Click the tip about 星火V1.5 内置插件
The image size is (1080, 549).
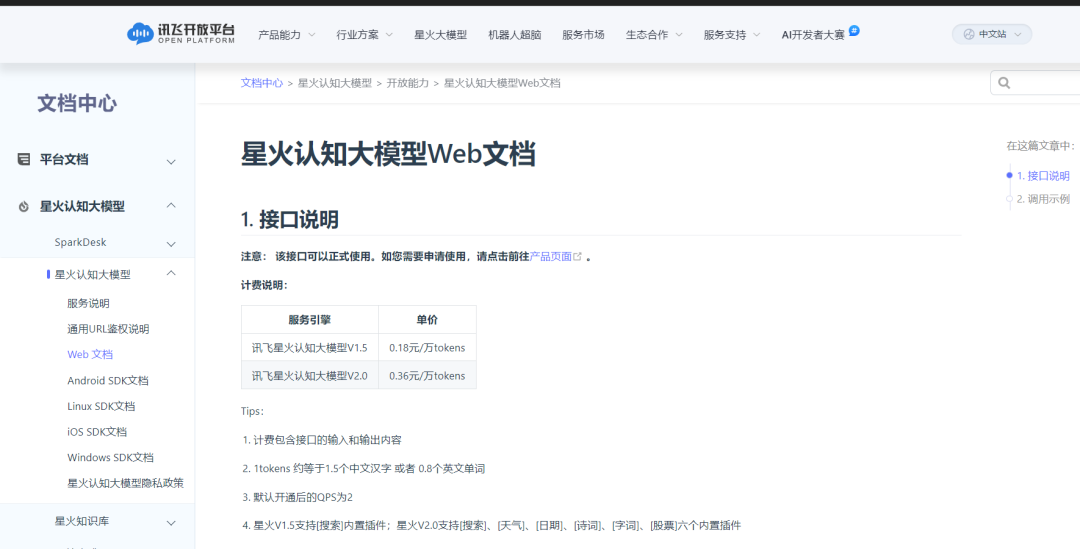(496, 525)
